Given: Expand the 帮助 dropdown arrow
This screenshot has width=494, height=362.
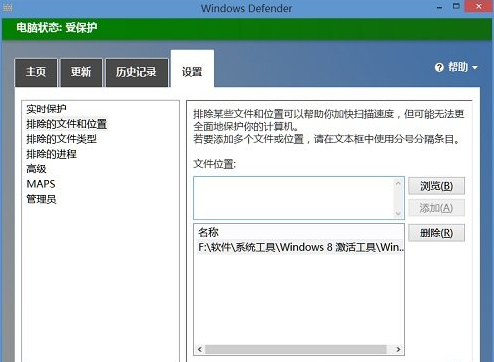Looking at the screenshot, I should 475,68.
